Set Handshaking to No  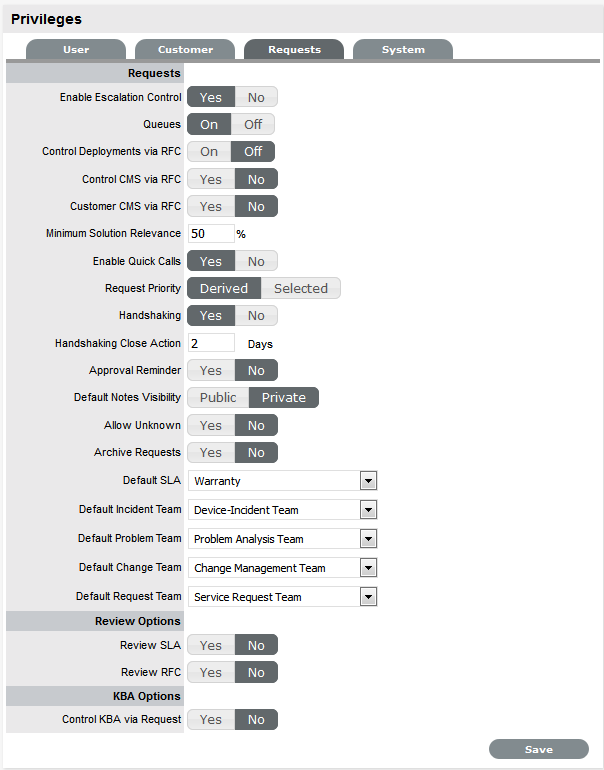tap(256, 315)
